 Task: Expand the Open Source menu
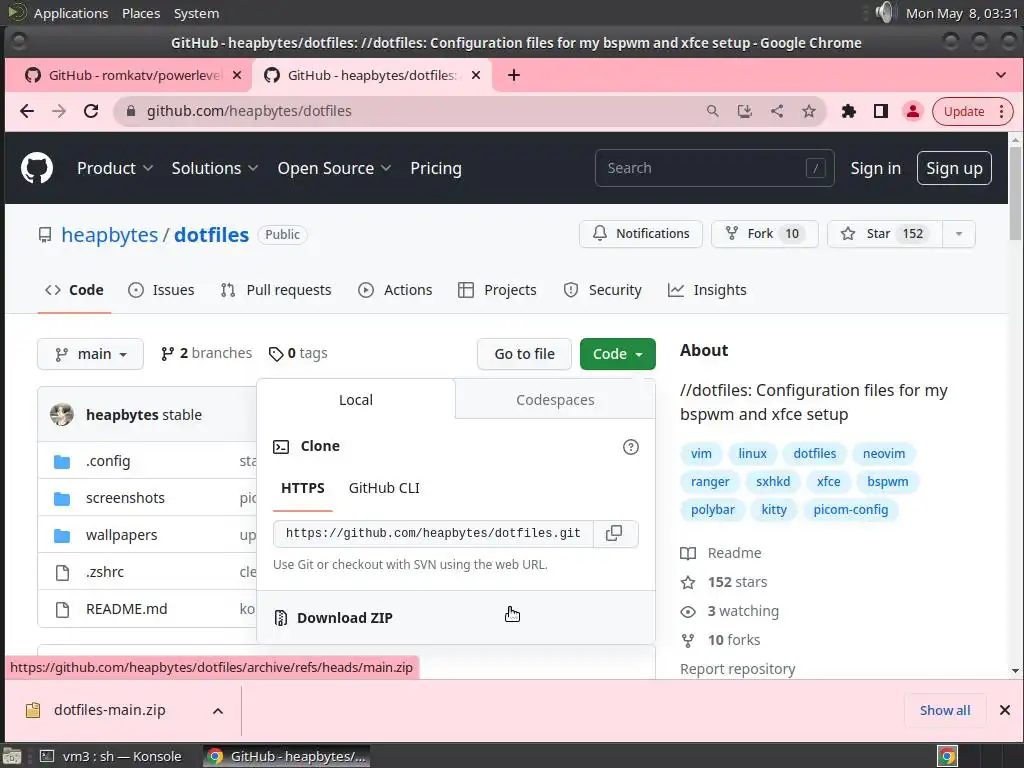point(334,168)
